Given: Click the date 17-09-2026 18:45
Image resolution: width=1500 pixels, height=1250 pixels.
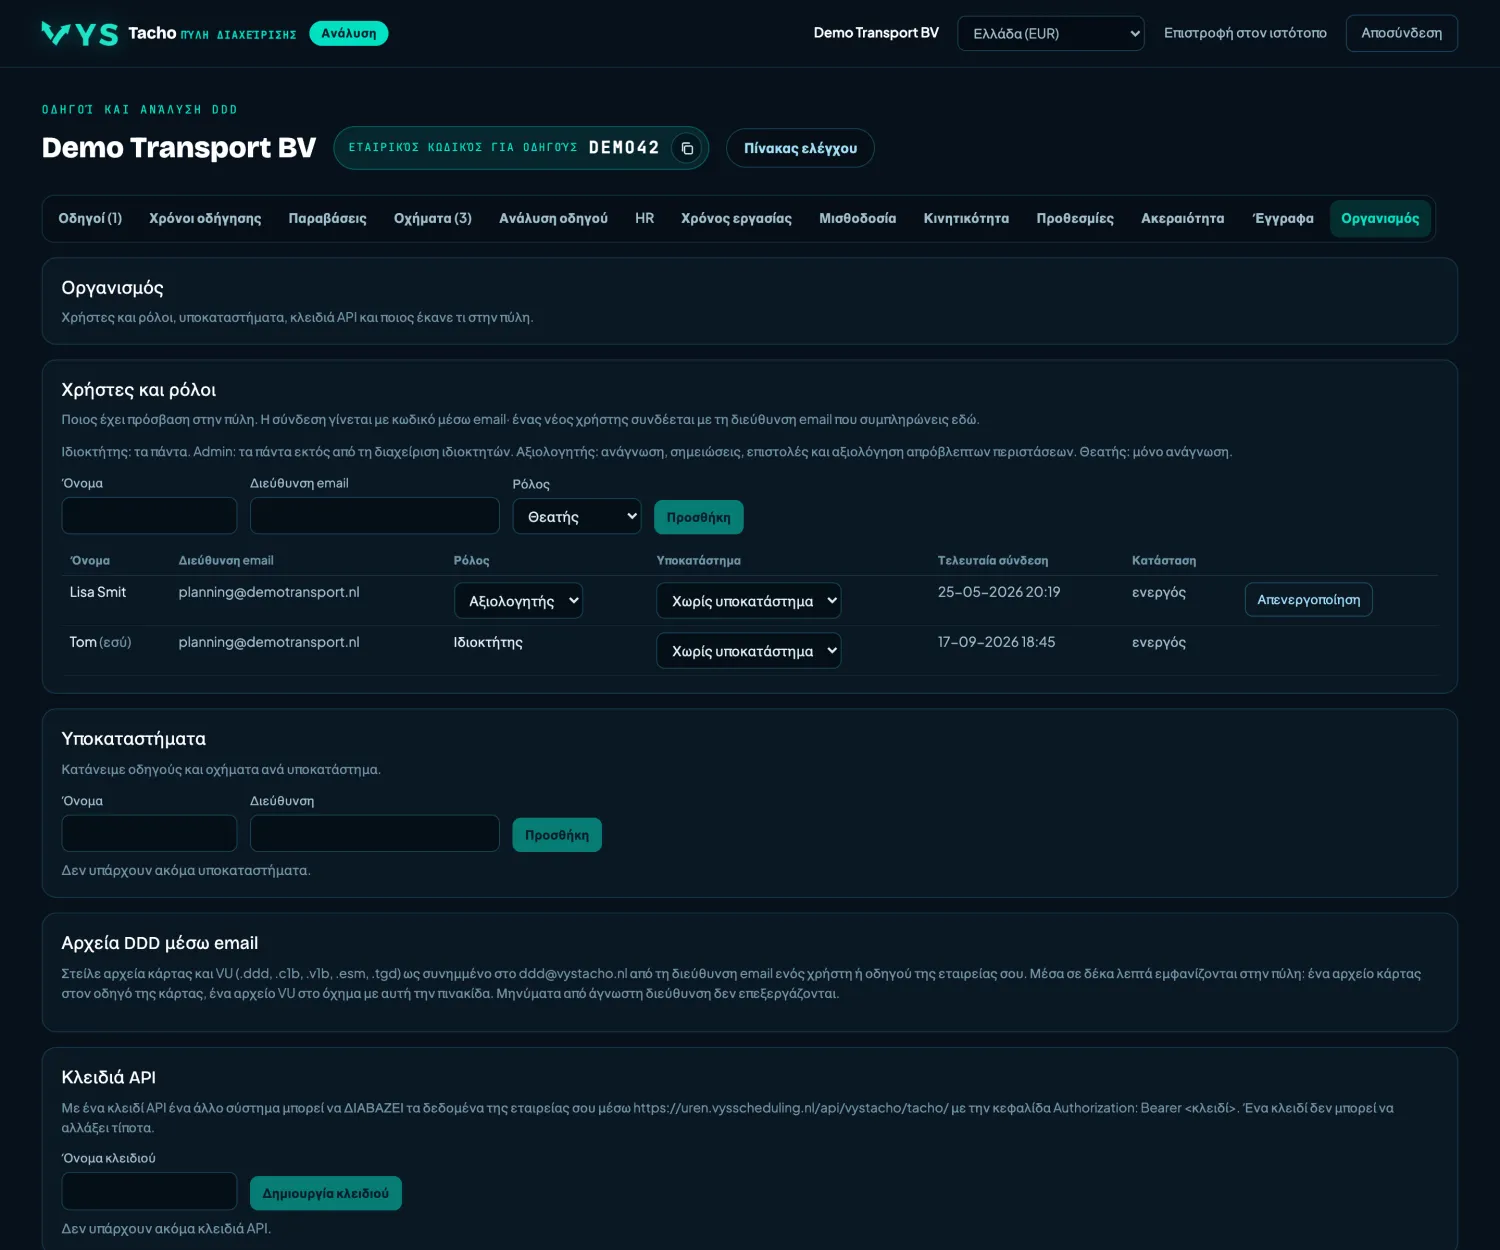Looking at the screenshot, I should coord(996,642).
